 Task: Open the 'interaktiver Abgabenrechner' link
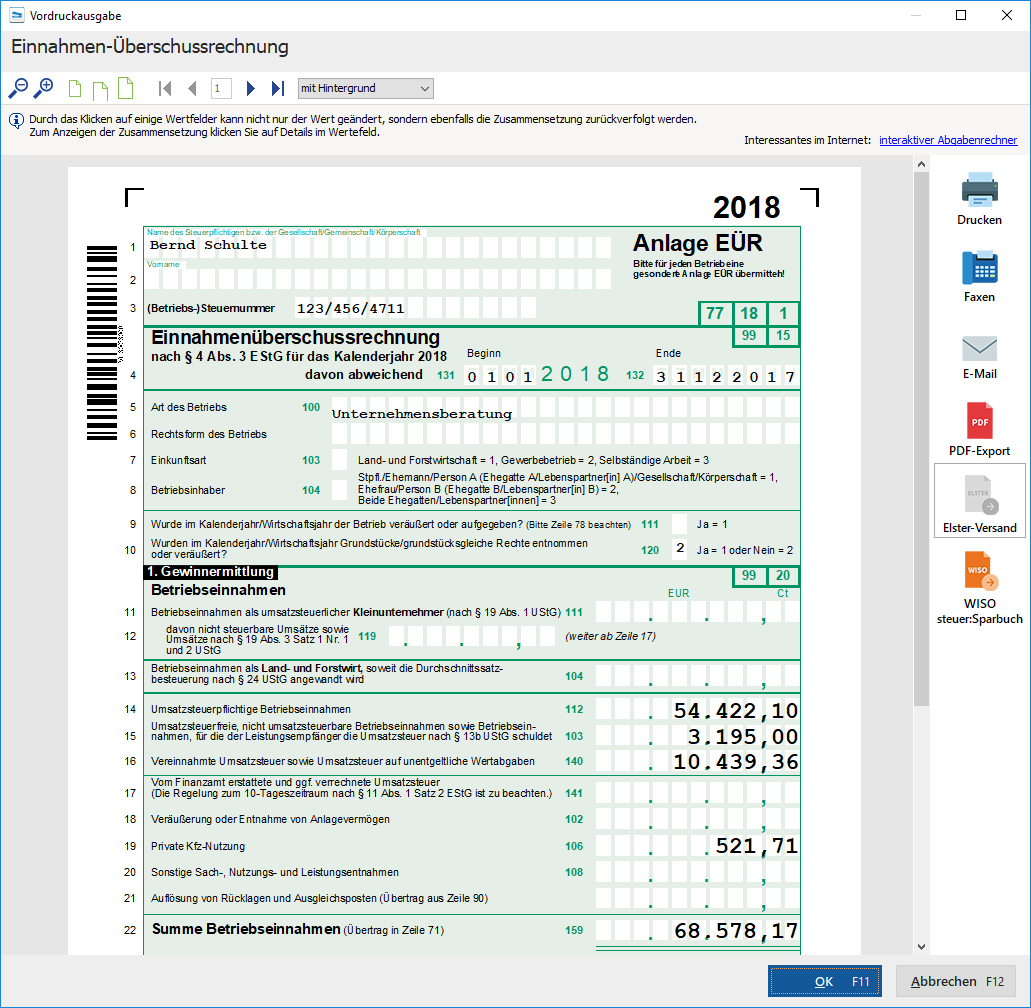(948, 140)
